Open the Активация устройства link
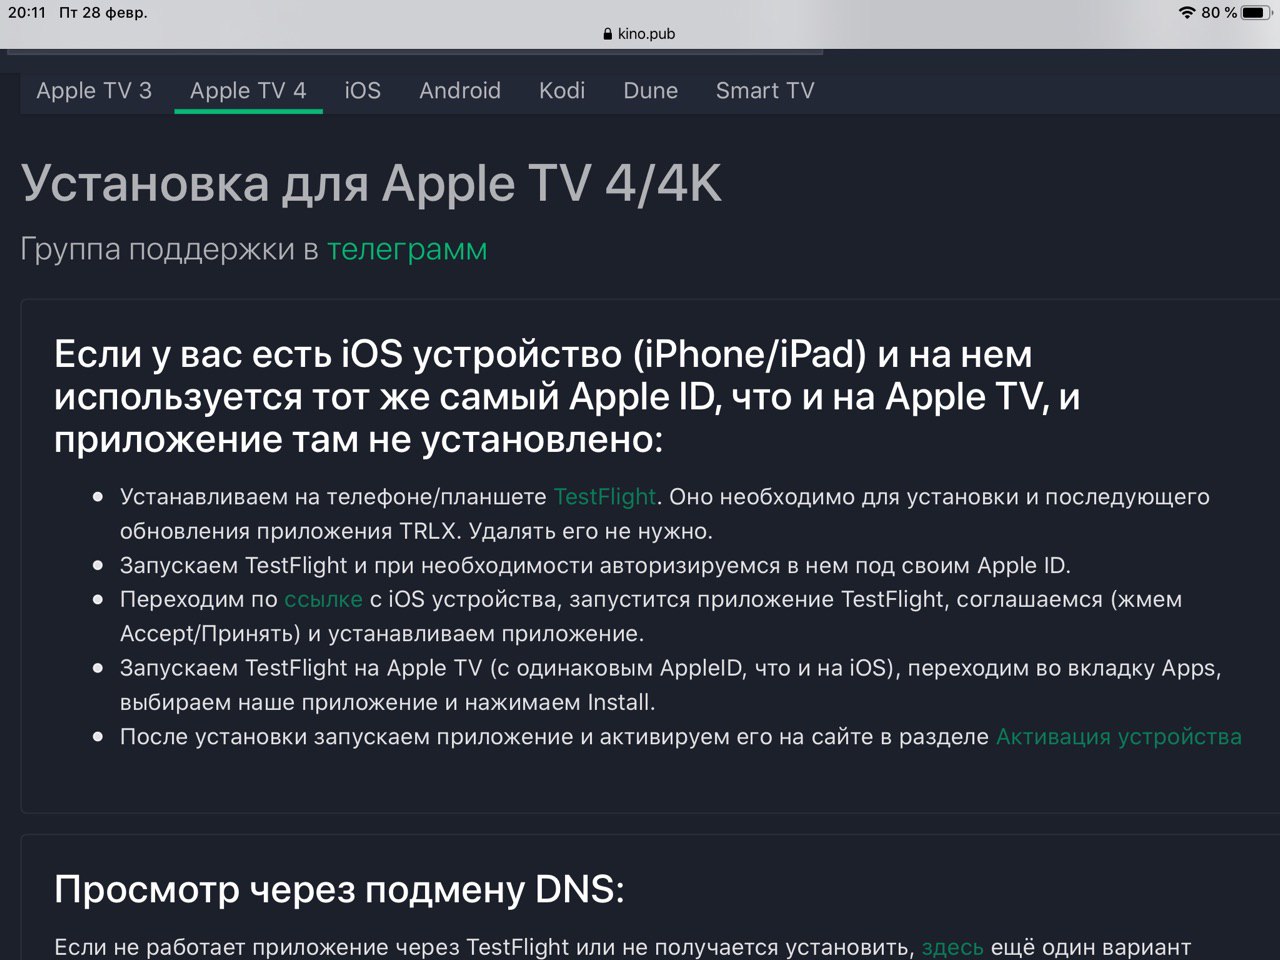The height and width of the screenshot is (960, 1280). [x=1119, y=737]
